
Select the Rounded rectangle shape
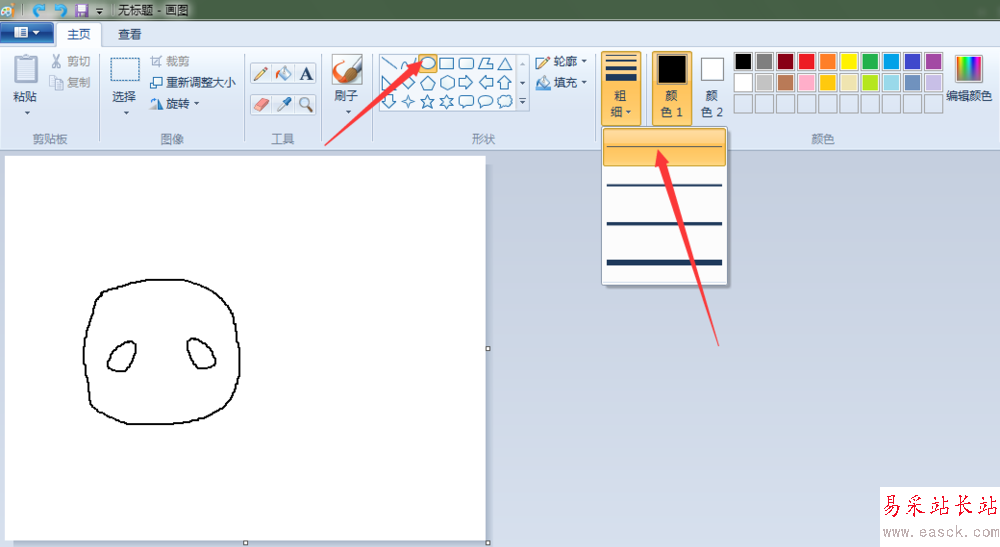pos(466,63)
